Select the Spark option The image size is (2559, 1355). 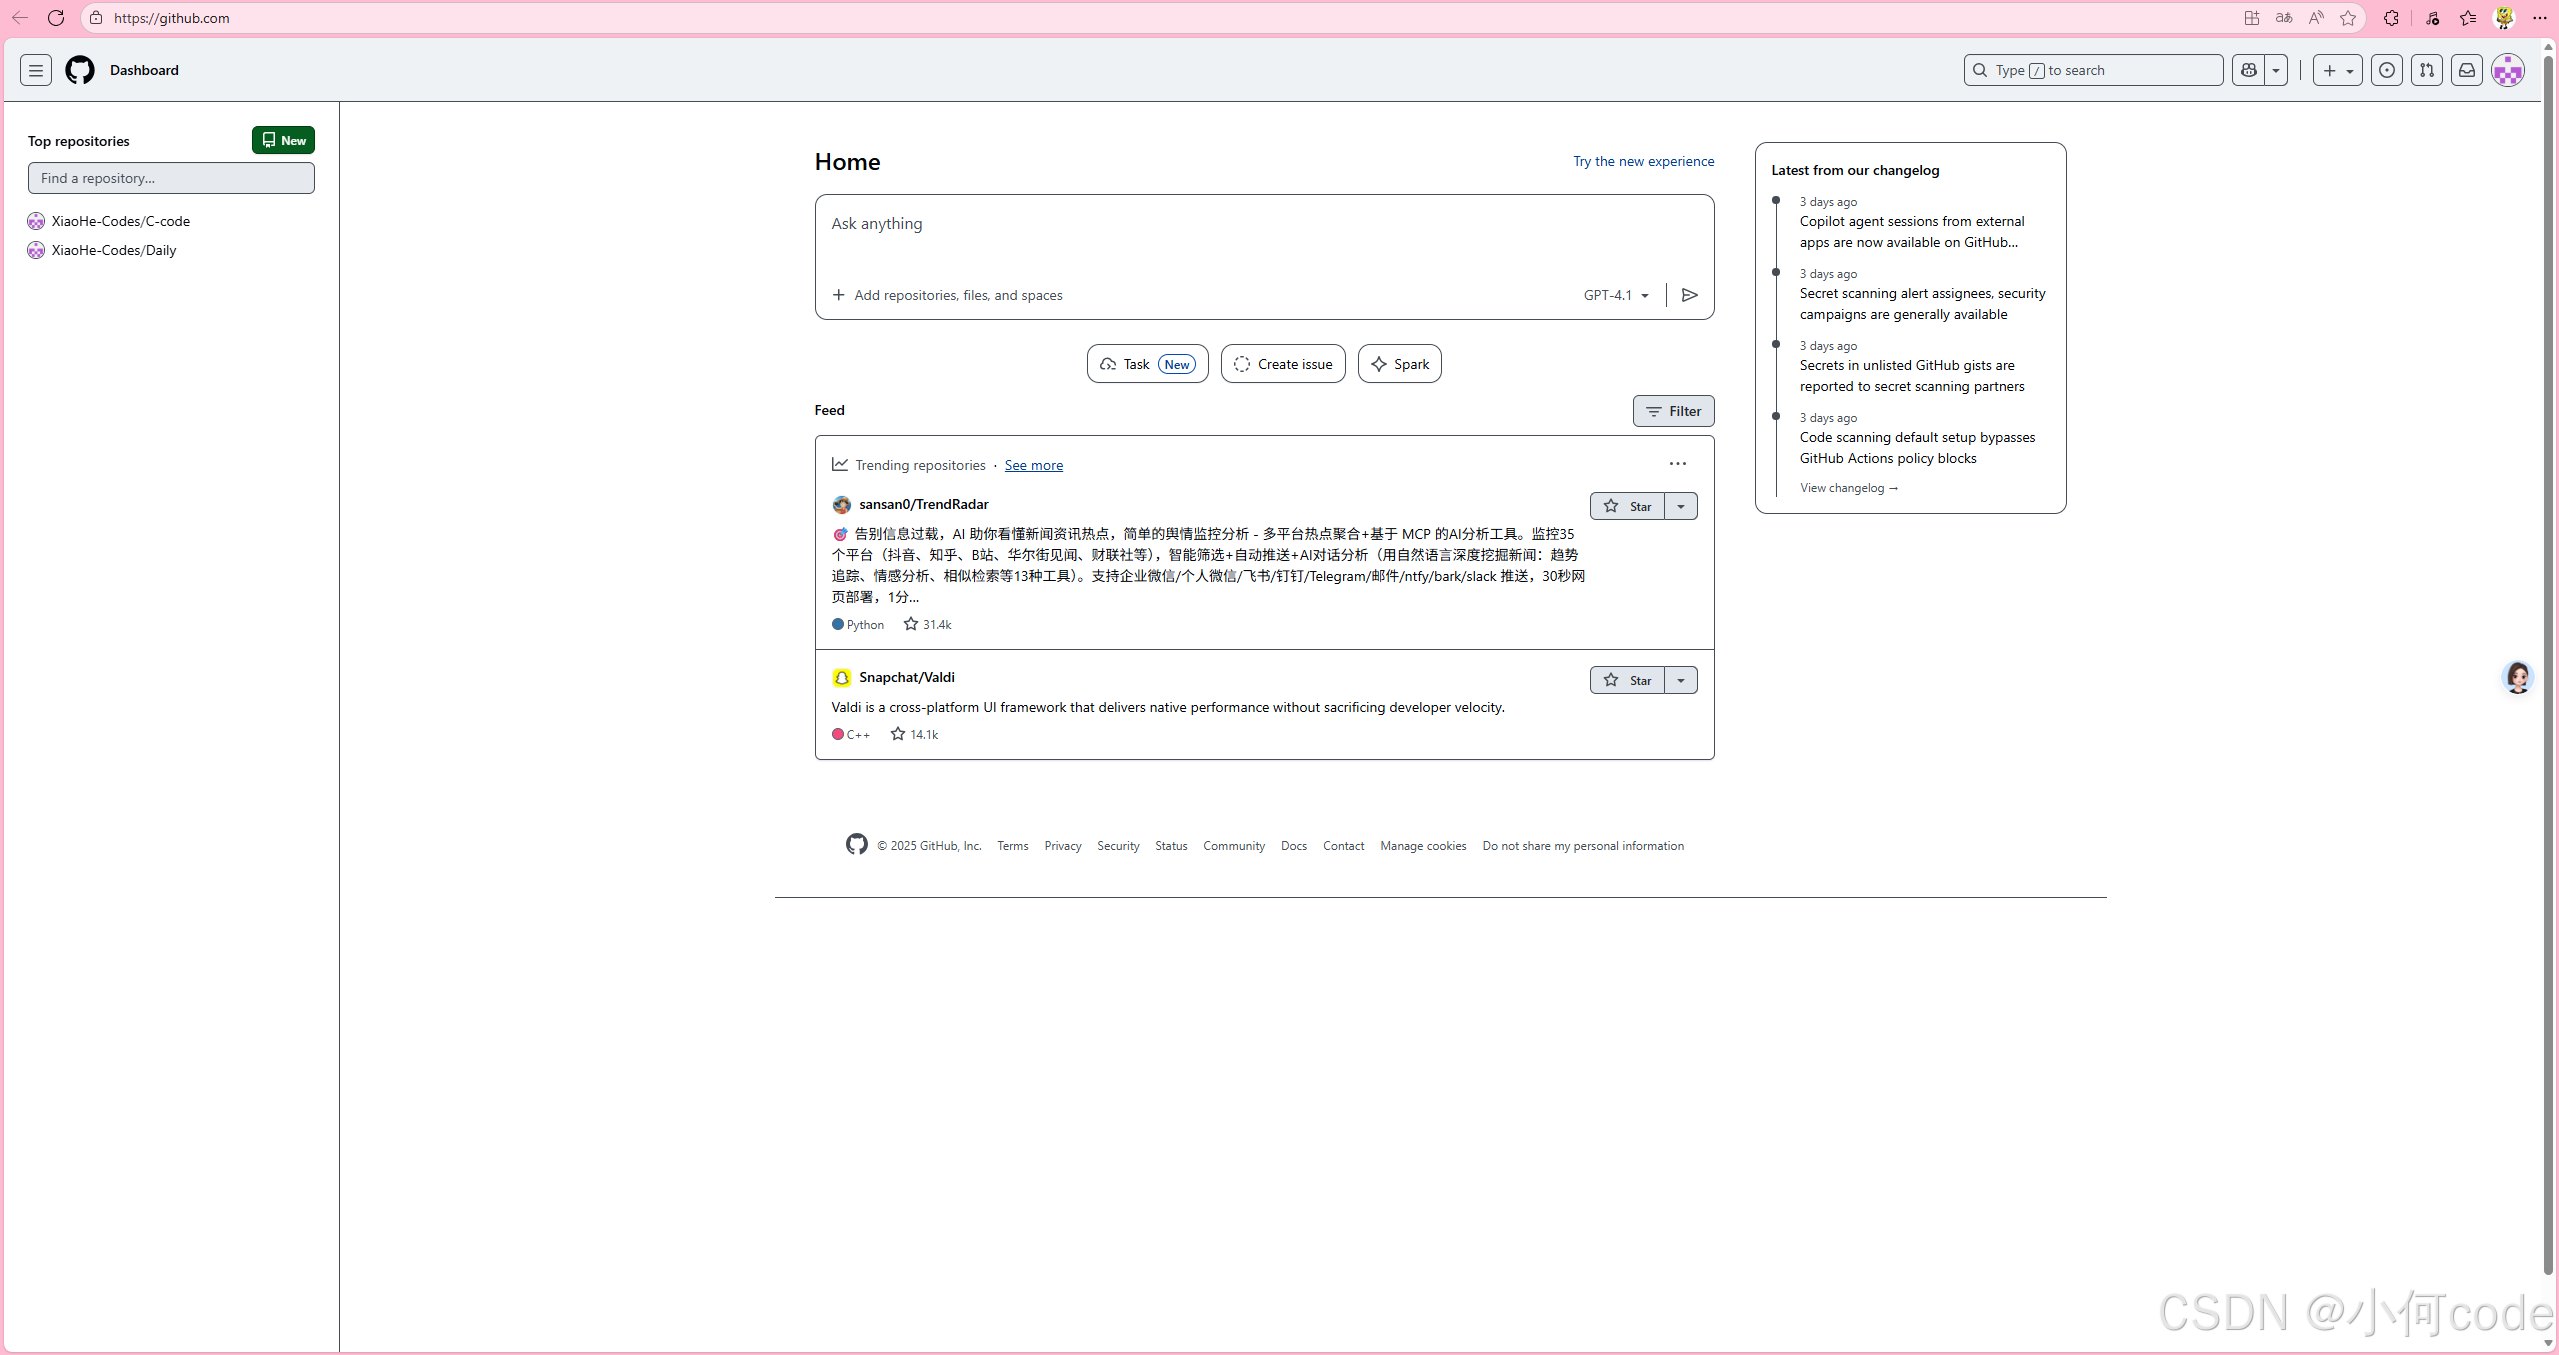[1400, 364]
